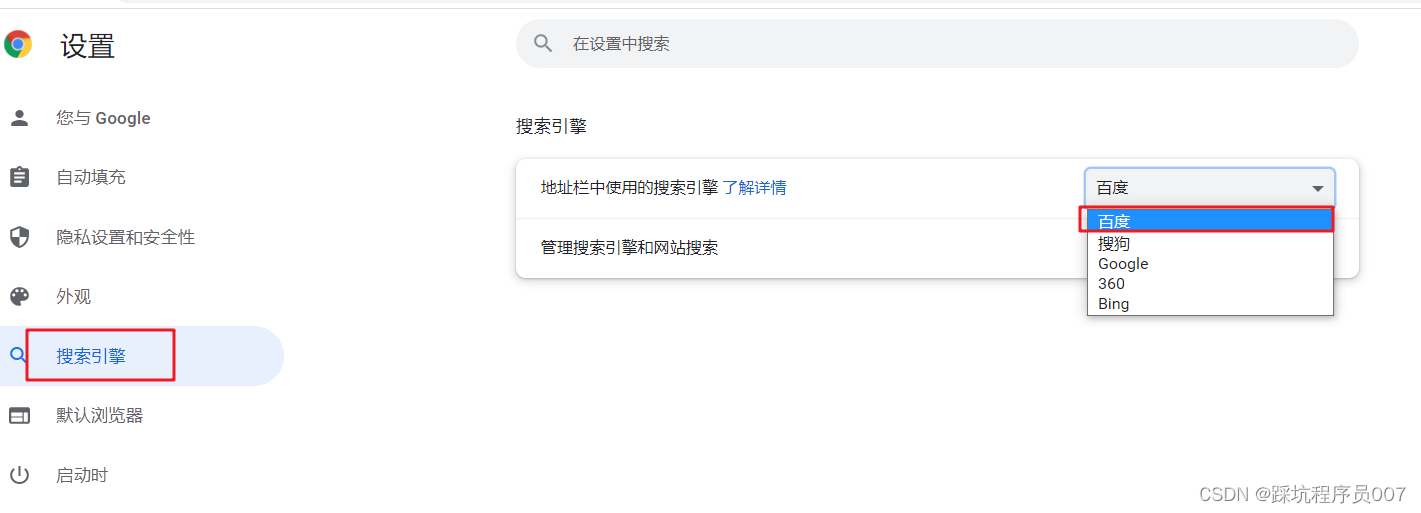Click the palette icon for 外观

[19, 296]
